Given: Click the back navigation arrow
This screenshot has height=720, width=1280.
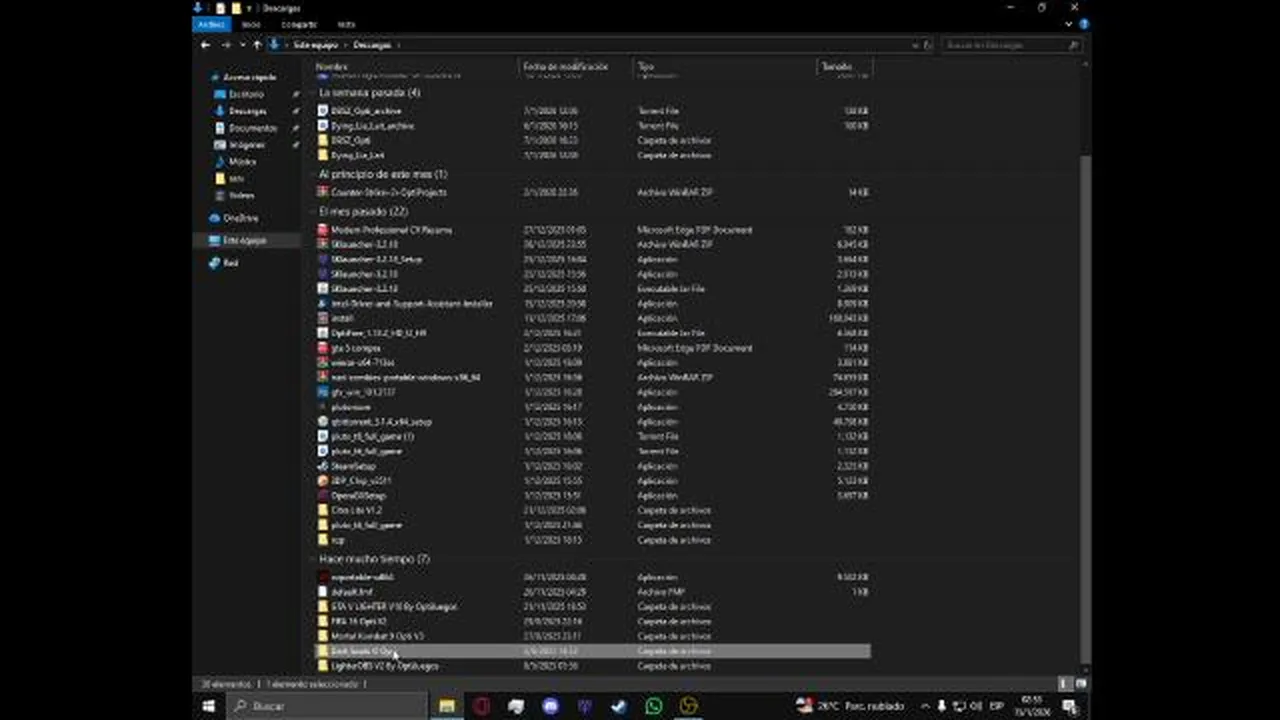Looking at the screenshot, I should pyautogui.click(x=205, y=45).
